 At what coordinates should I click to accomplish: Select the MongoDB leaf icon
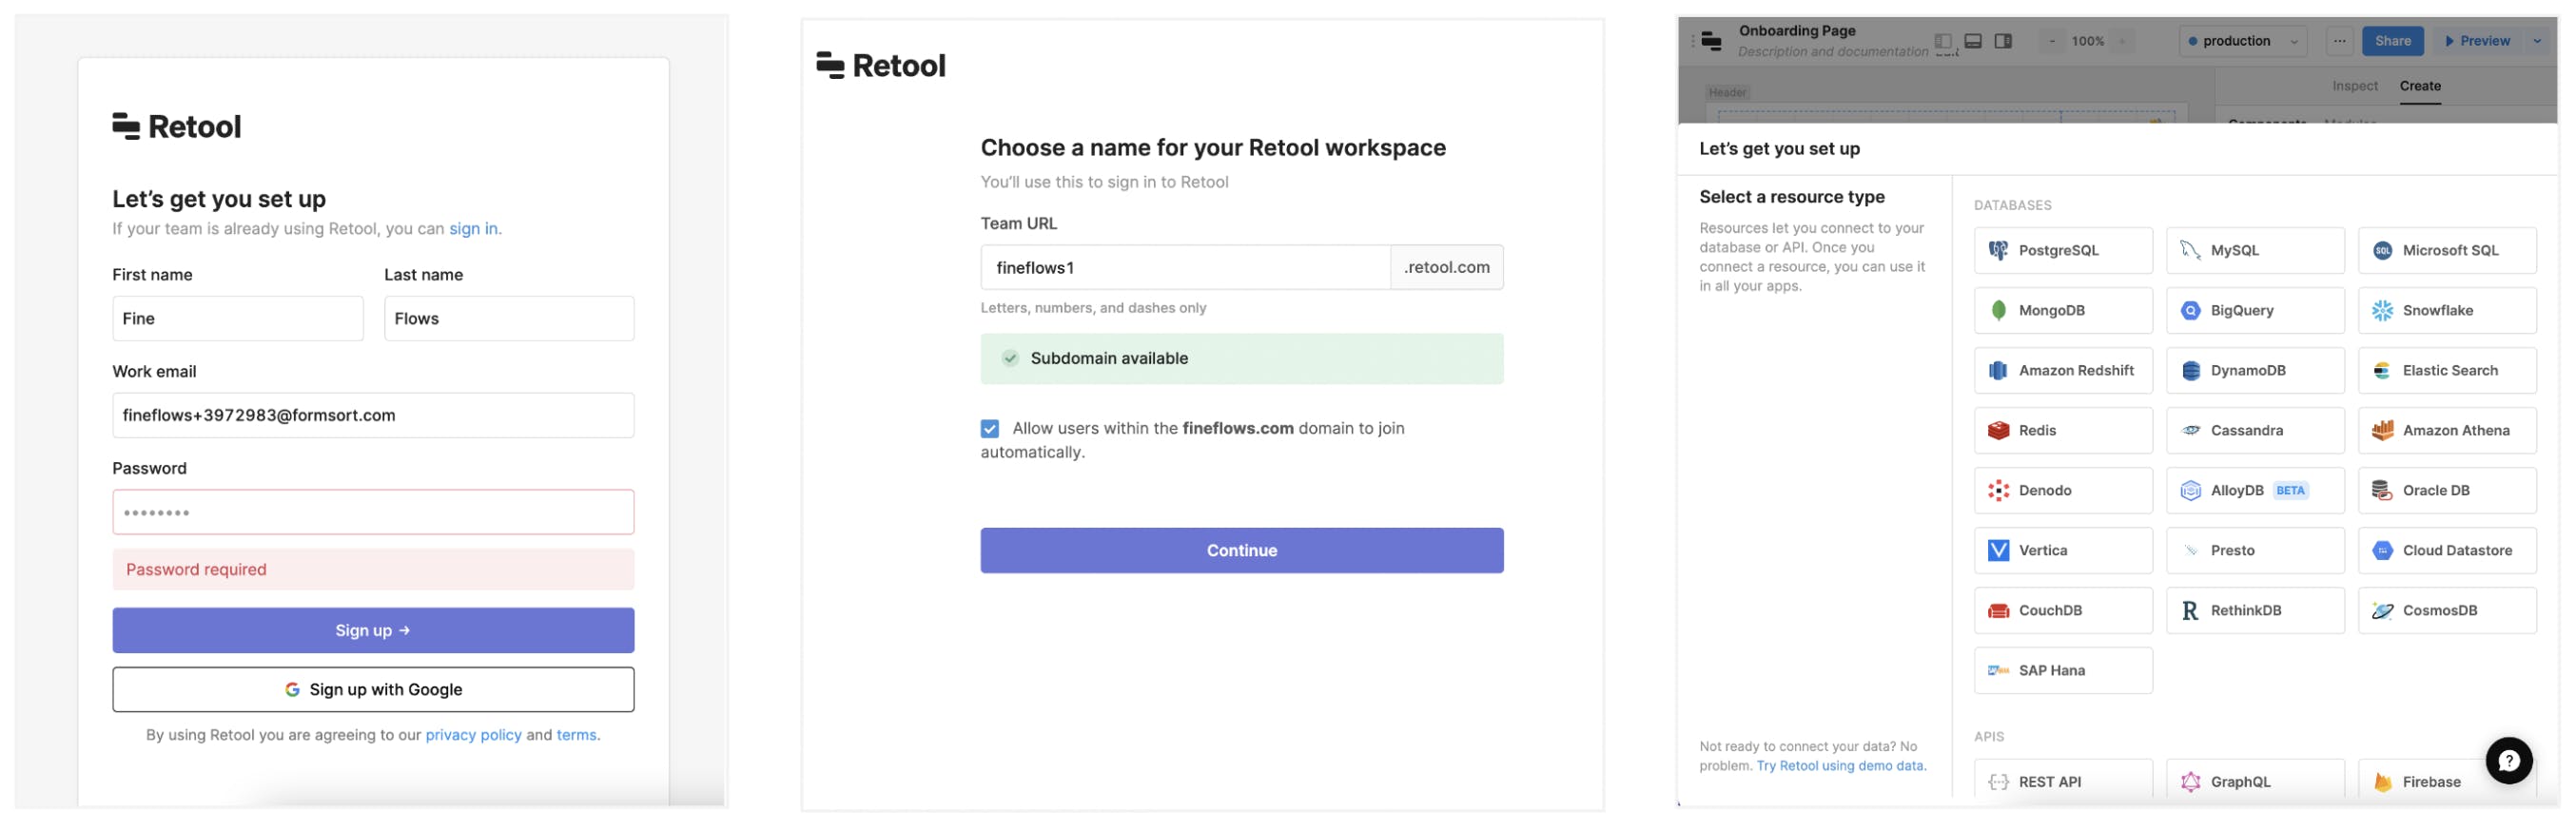[1997, 311]
